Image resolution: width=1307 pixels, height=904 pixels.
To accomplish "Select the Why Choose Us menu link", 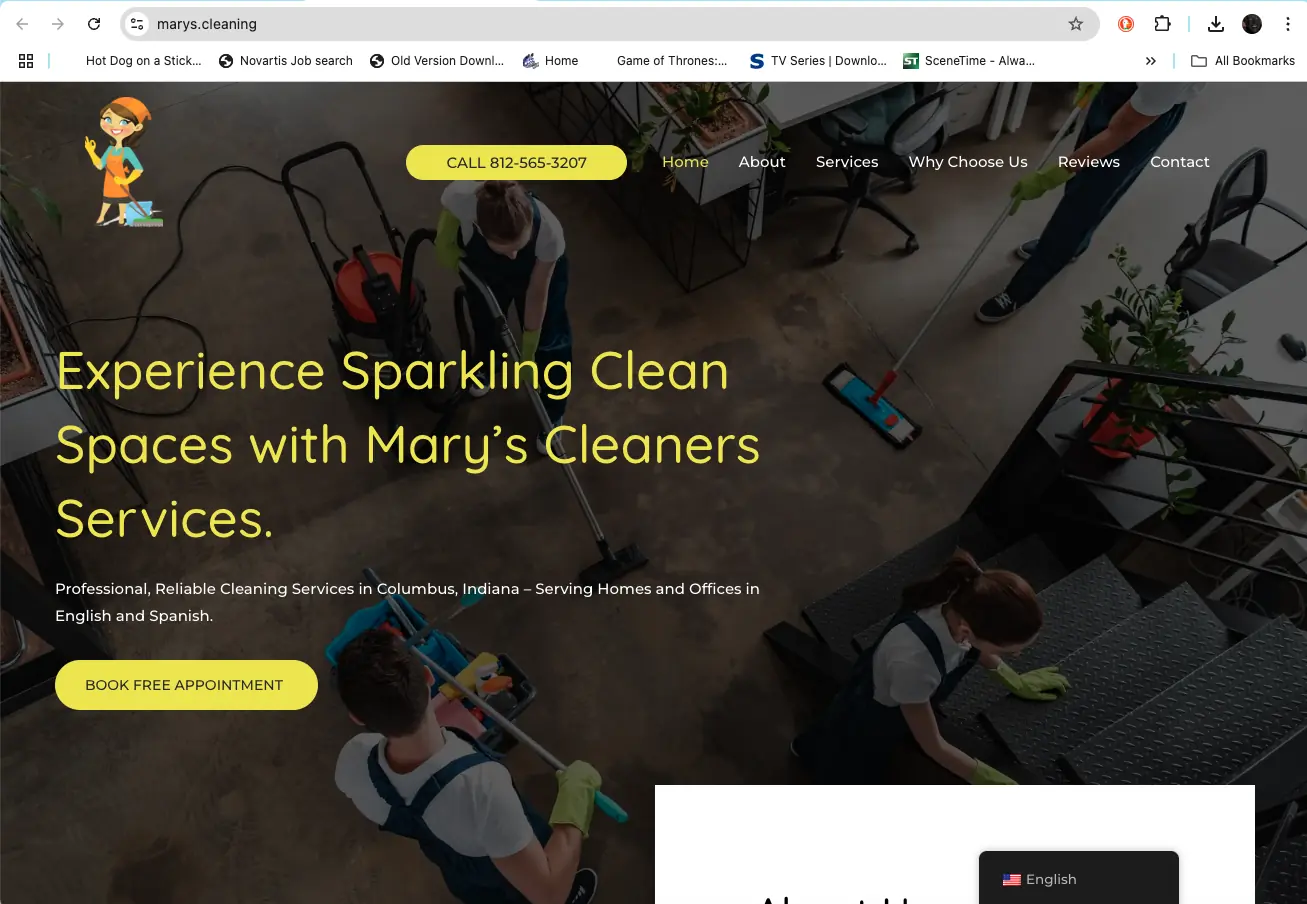I will point(968,162).
